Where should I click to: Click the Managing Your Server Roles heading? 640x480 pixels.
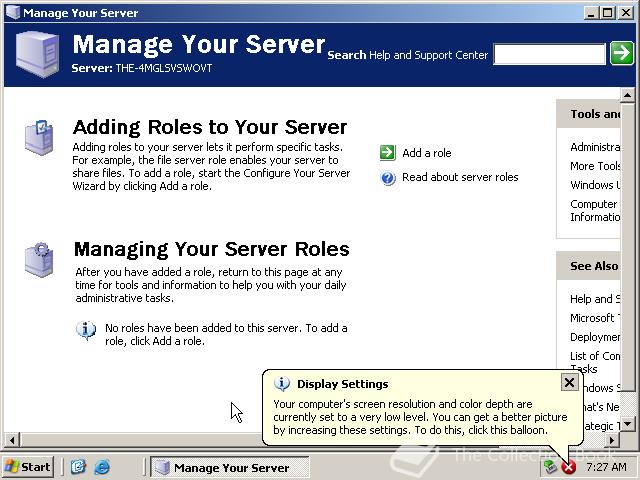tap(211, 249)
